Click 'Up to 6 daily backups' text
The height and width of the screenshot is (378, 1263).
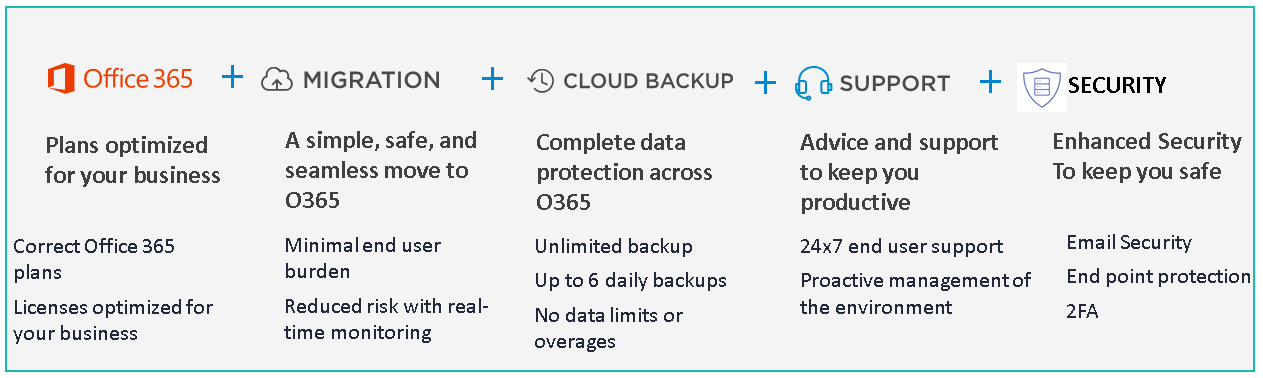[631, 280]
